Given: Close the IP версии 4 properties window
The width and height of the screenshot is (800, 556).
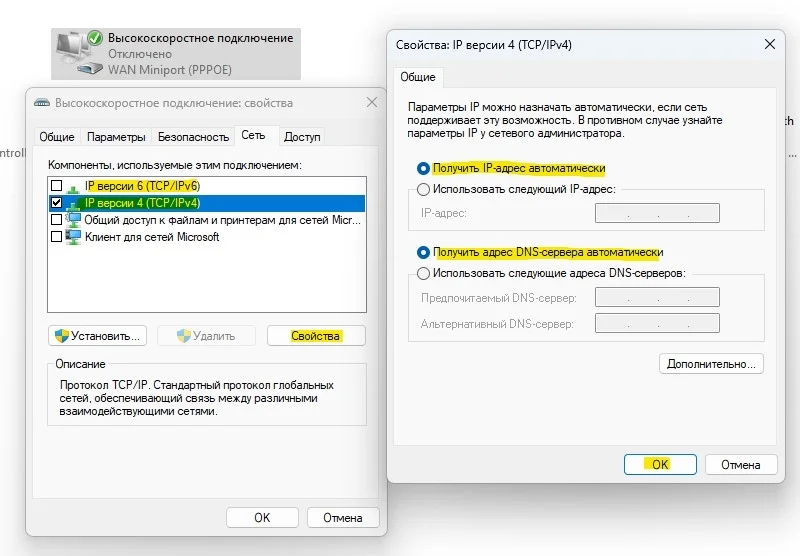Looking at the screenshot, I should point(769,45).
